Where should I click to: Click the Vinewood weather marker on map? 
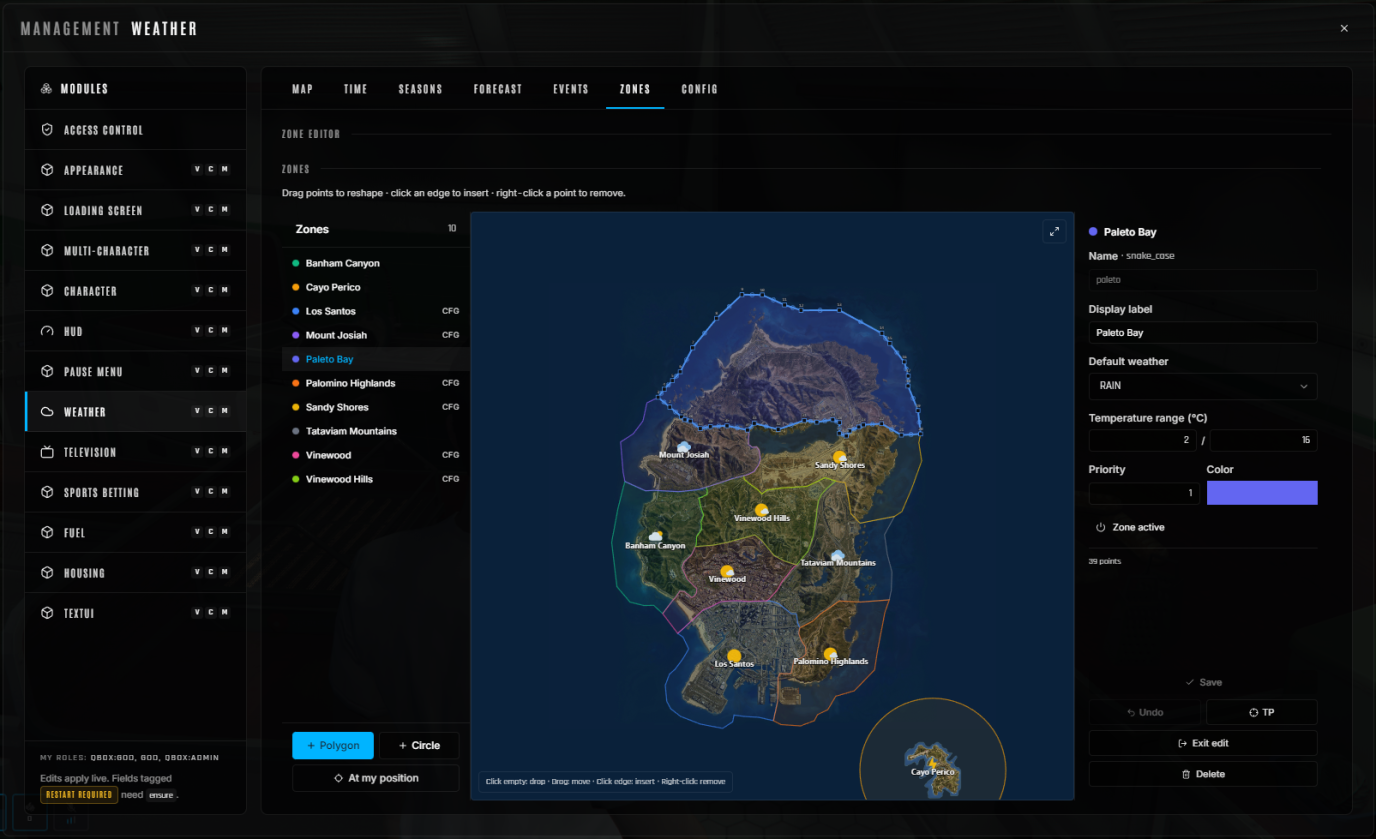pyautogui.click(x=727, y=570)
